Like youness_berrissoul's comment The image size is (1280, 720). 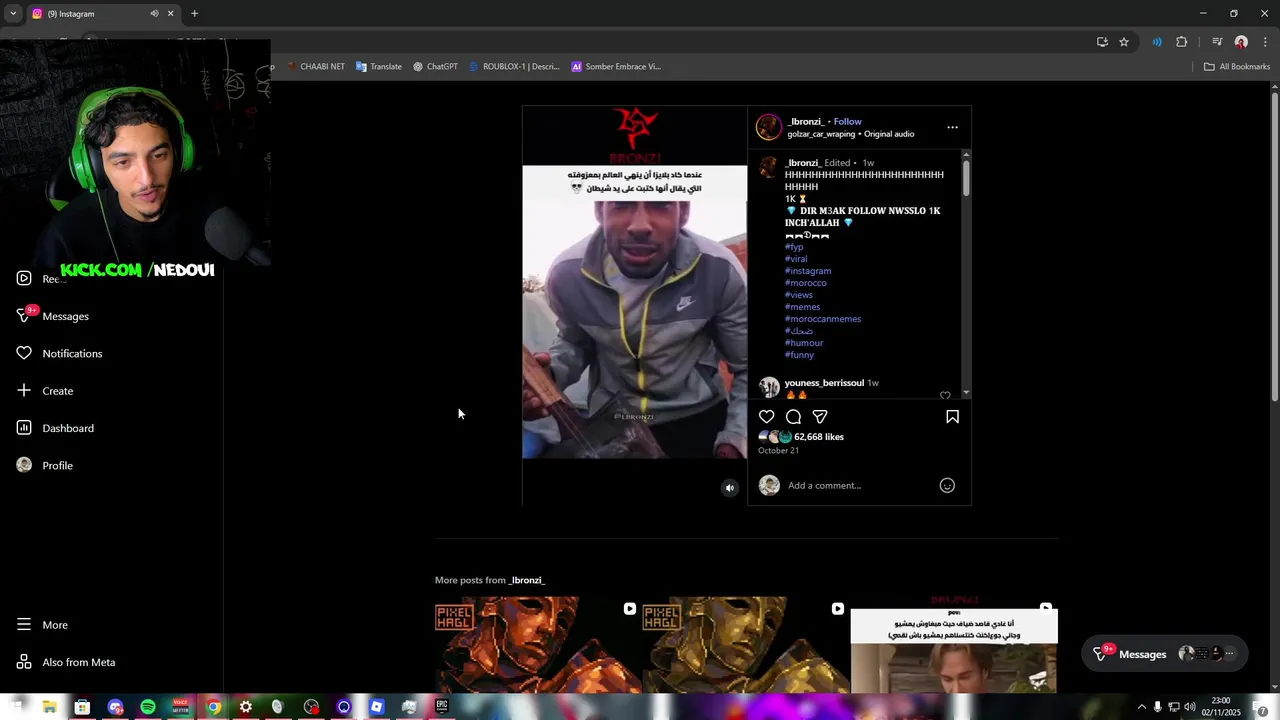pyautogui.click(x=945, y=395)
